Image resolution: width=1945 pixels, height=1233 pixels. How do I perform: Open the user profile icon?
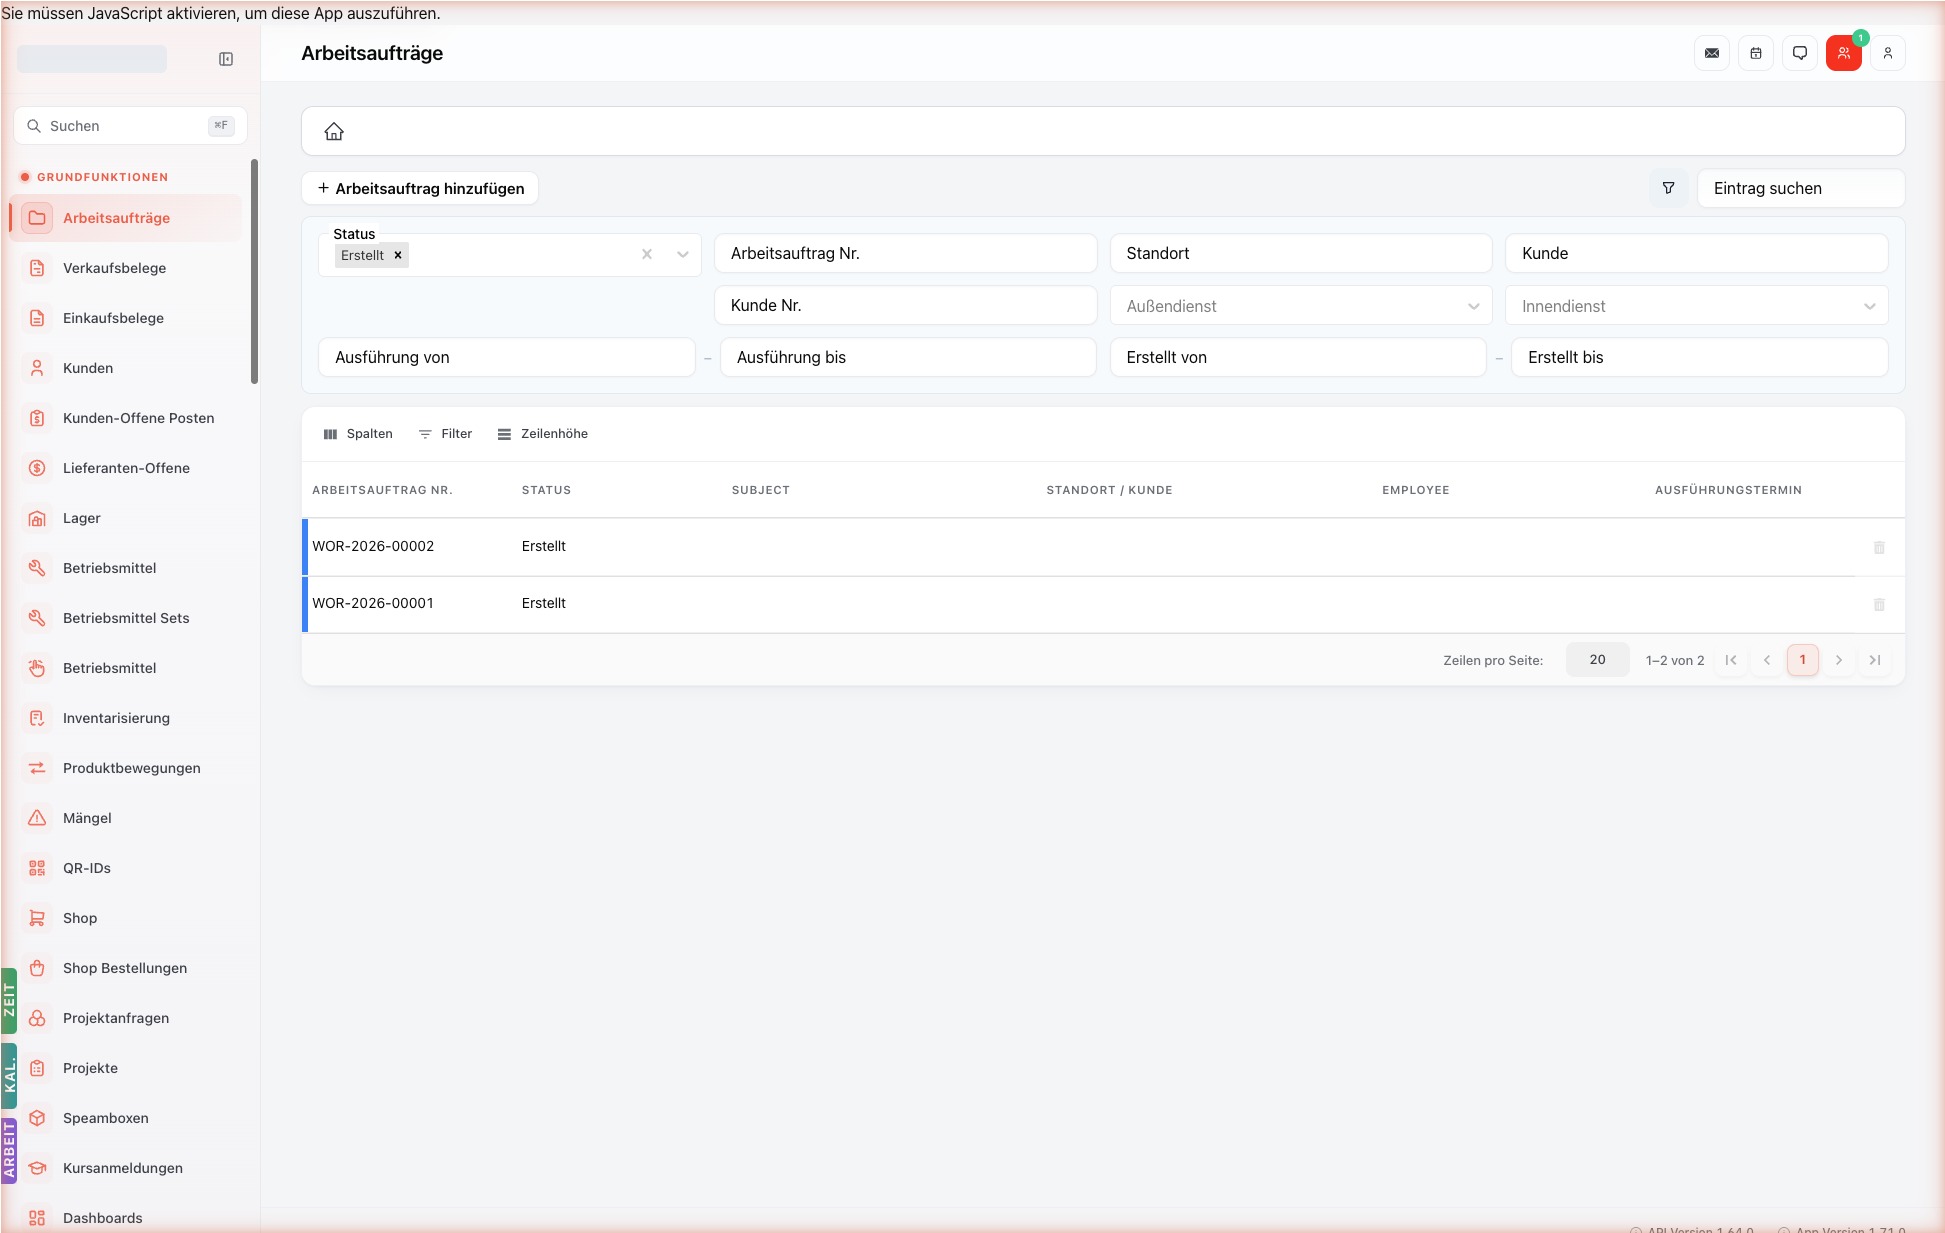pos(1888,53)
